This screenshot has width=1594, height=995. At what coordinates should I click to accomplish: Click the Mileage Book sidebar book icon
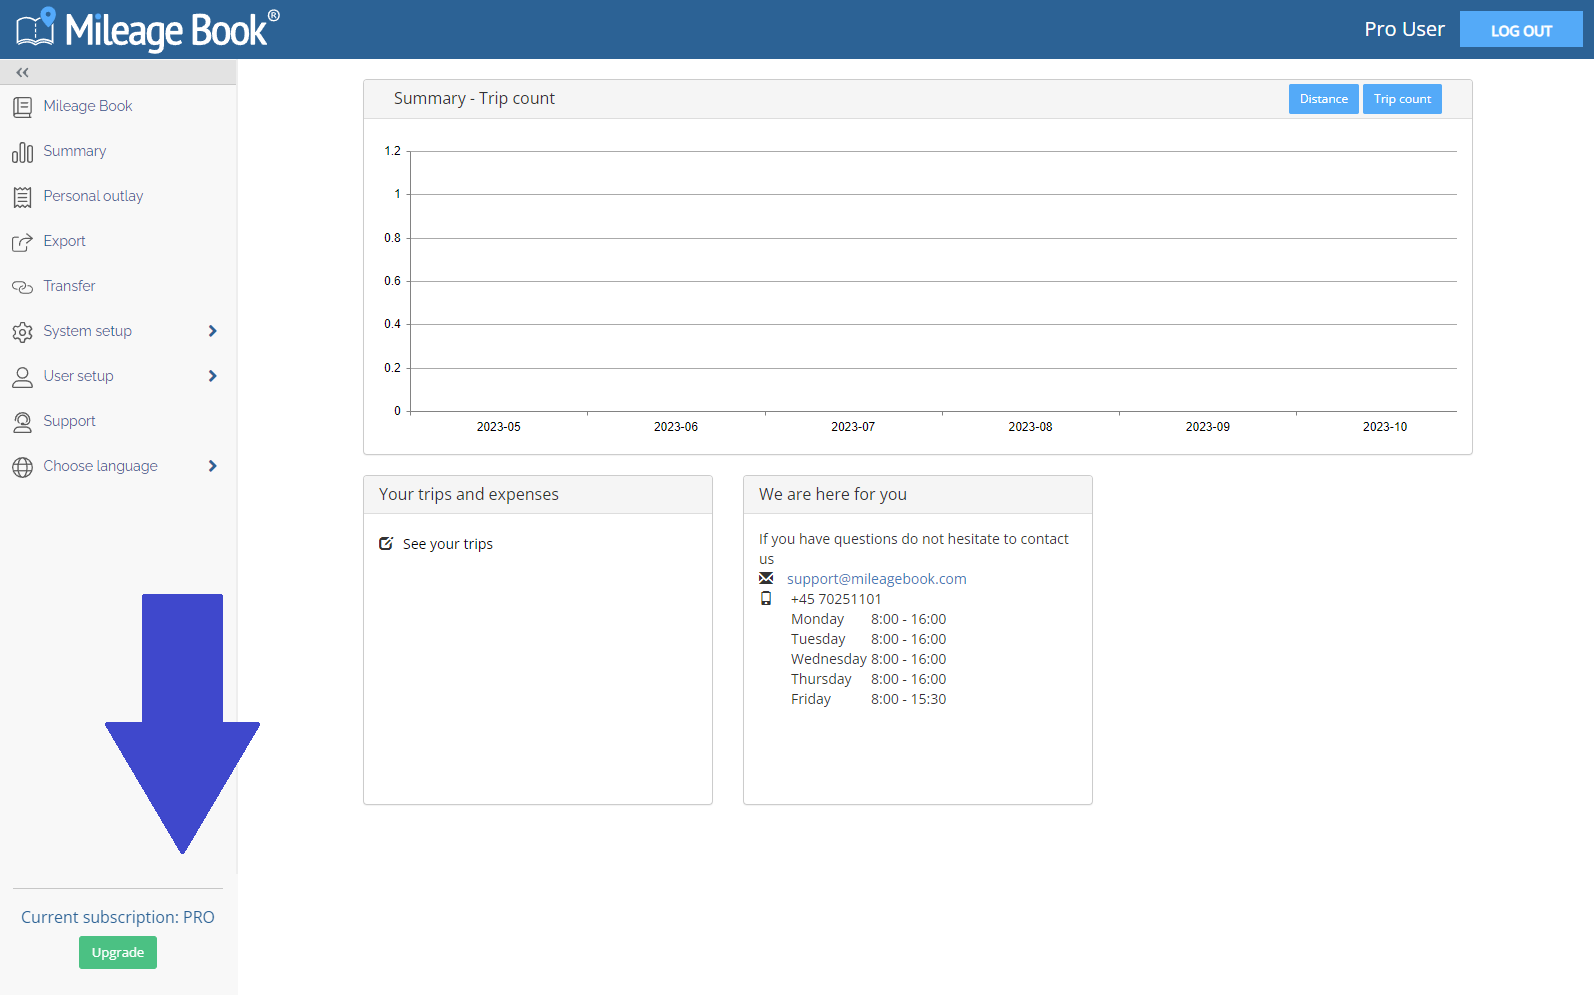22,107
